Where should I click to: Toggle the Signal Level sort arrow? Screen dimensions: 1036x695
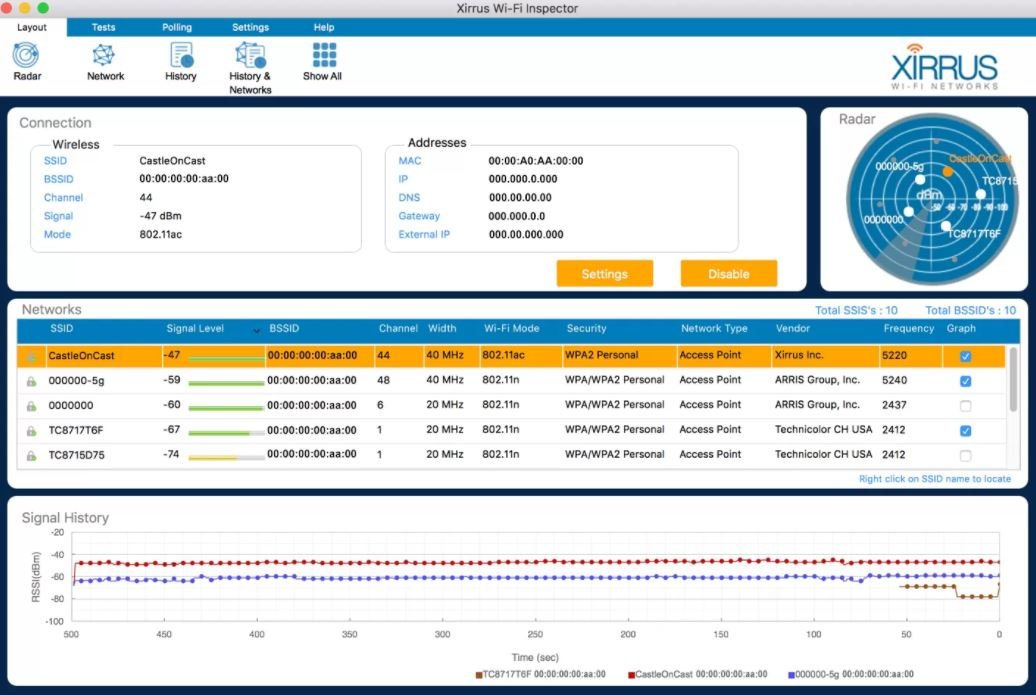(x=256, y=330)
